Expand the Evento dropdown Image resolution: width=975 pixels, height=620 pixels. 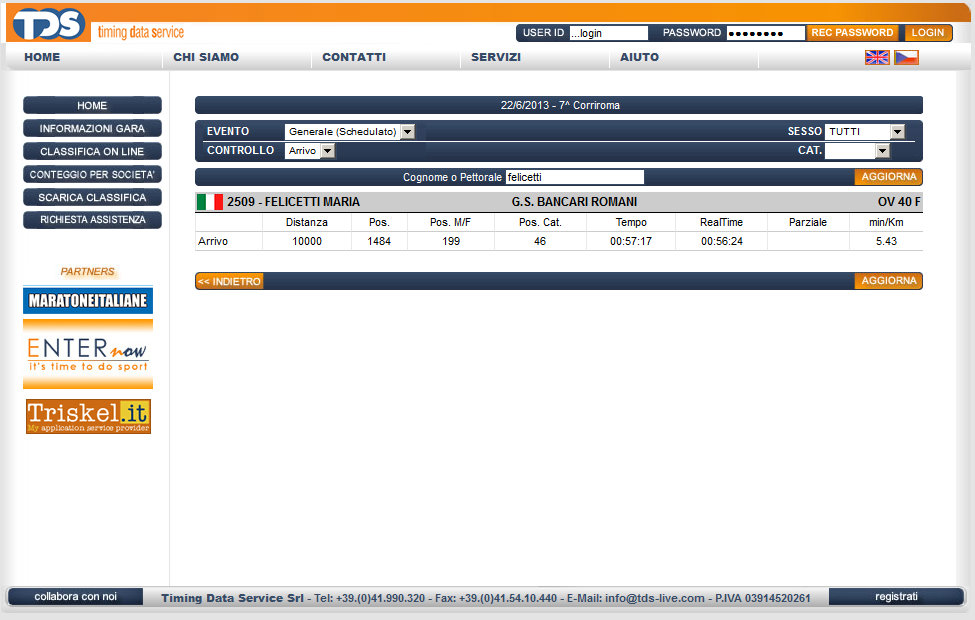click(x=349, y=132)
